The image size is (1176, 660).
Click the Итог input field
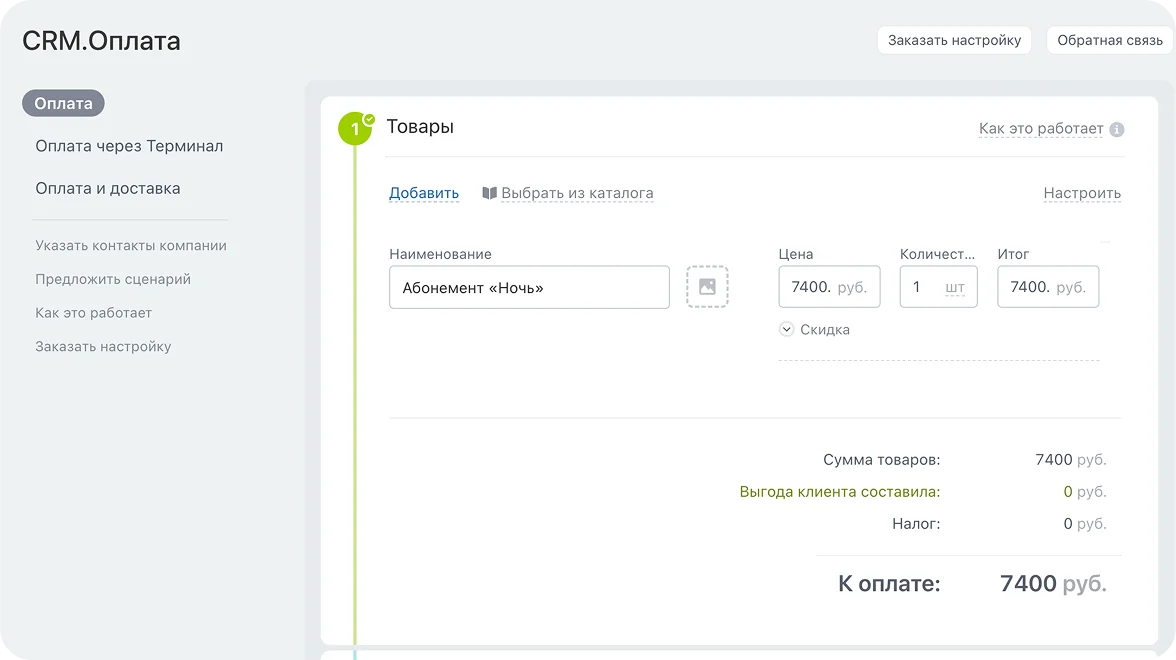(1048, 286)
